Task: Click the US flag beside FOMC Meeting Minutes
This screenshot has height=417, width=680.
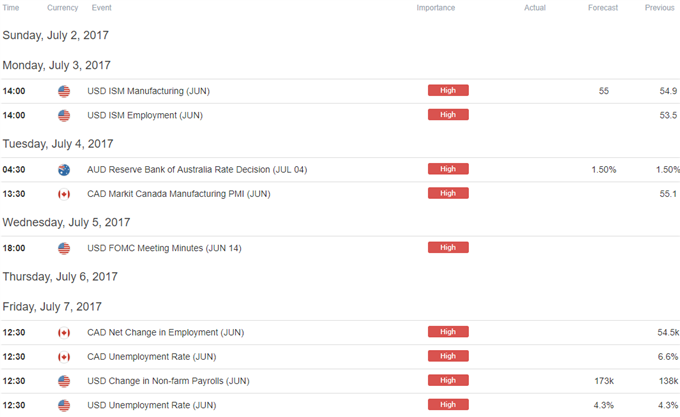Action: (64, 248)
